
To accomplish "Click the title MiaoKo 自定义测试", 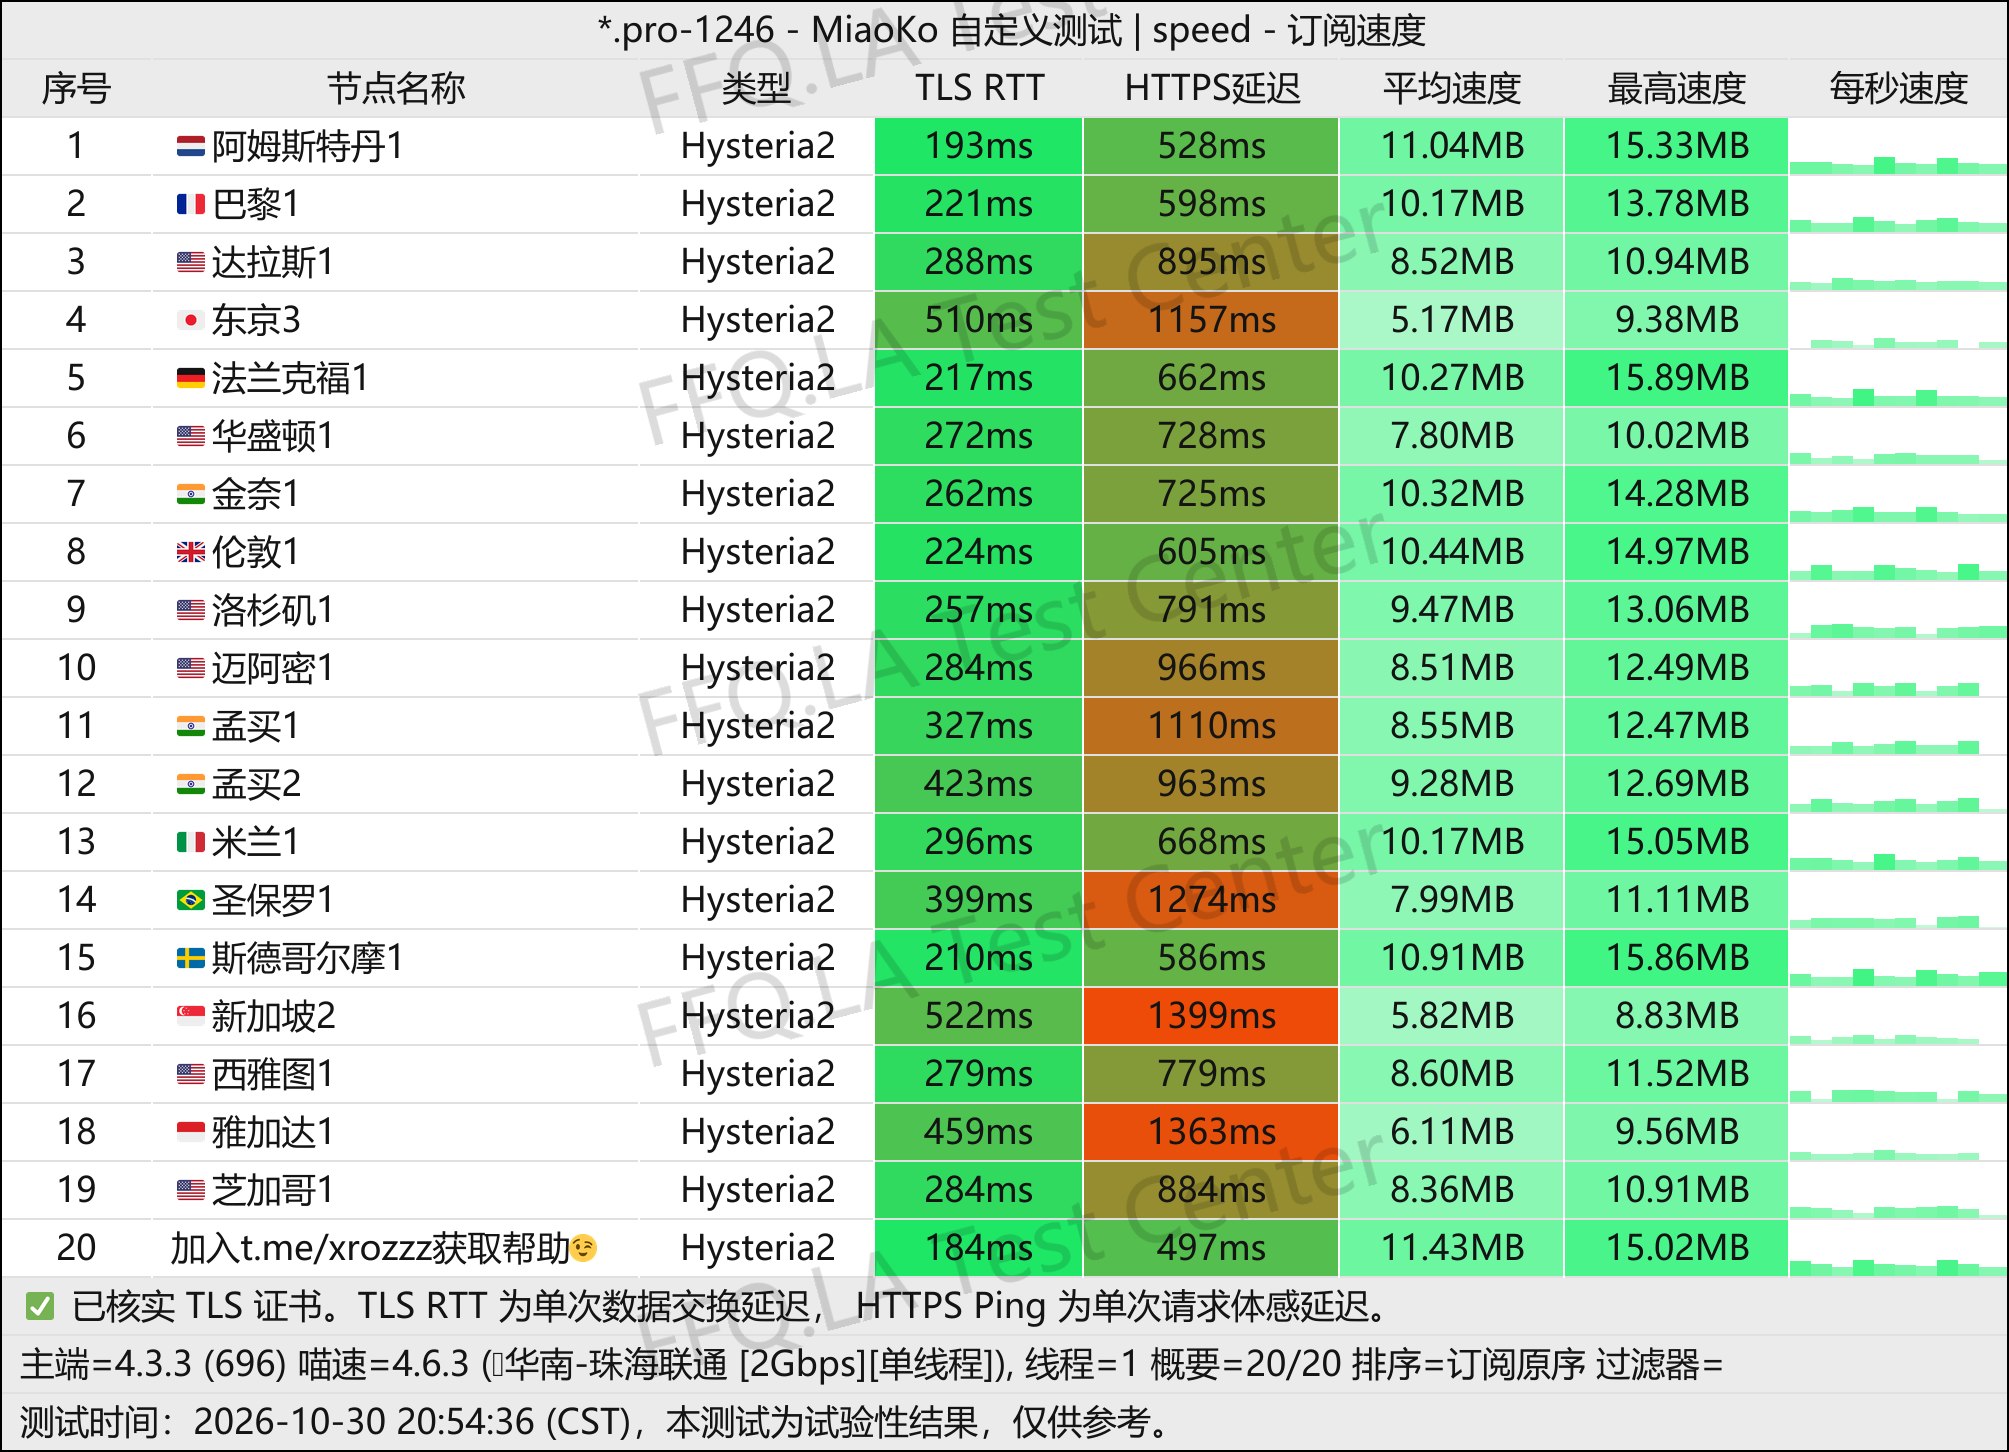I will click(x=966, y=31).
